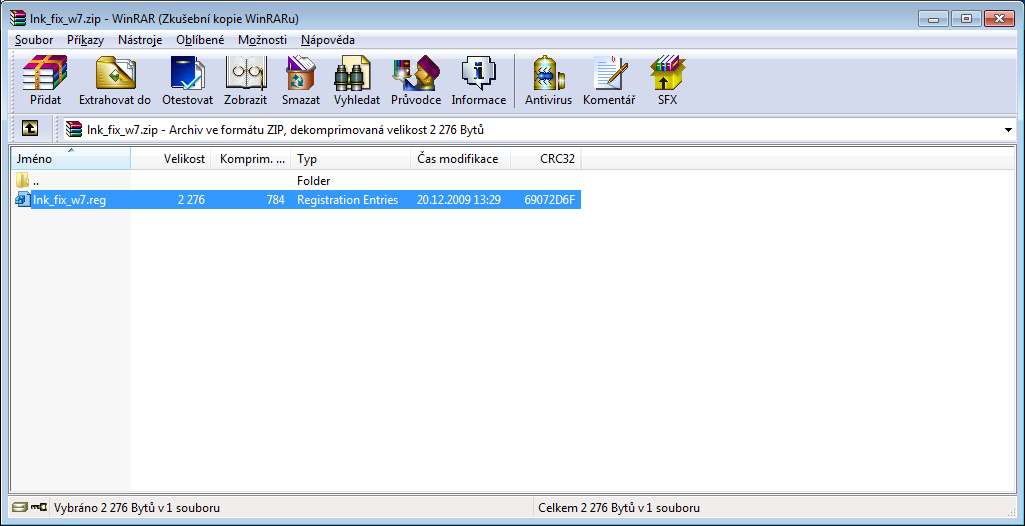Open the Oblíbené menu
This screenshot has width=1025, height=526.
tap(200, 40)
